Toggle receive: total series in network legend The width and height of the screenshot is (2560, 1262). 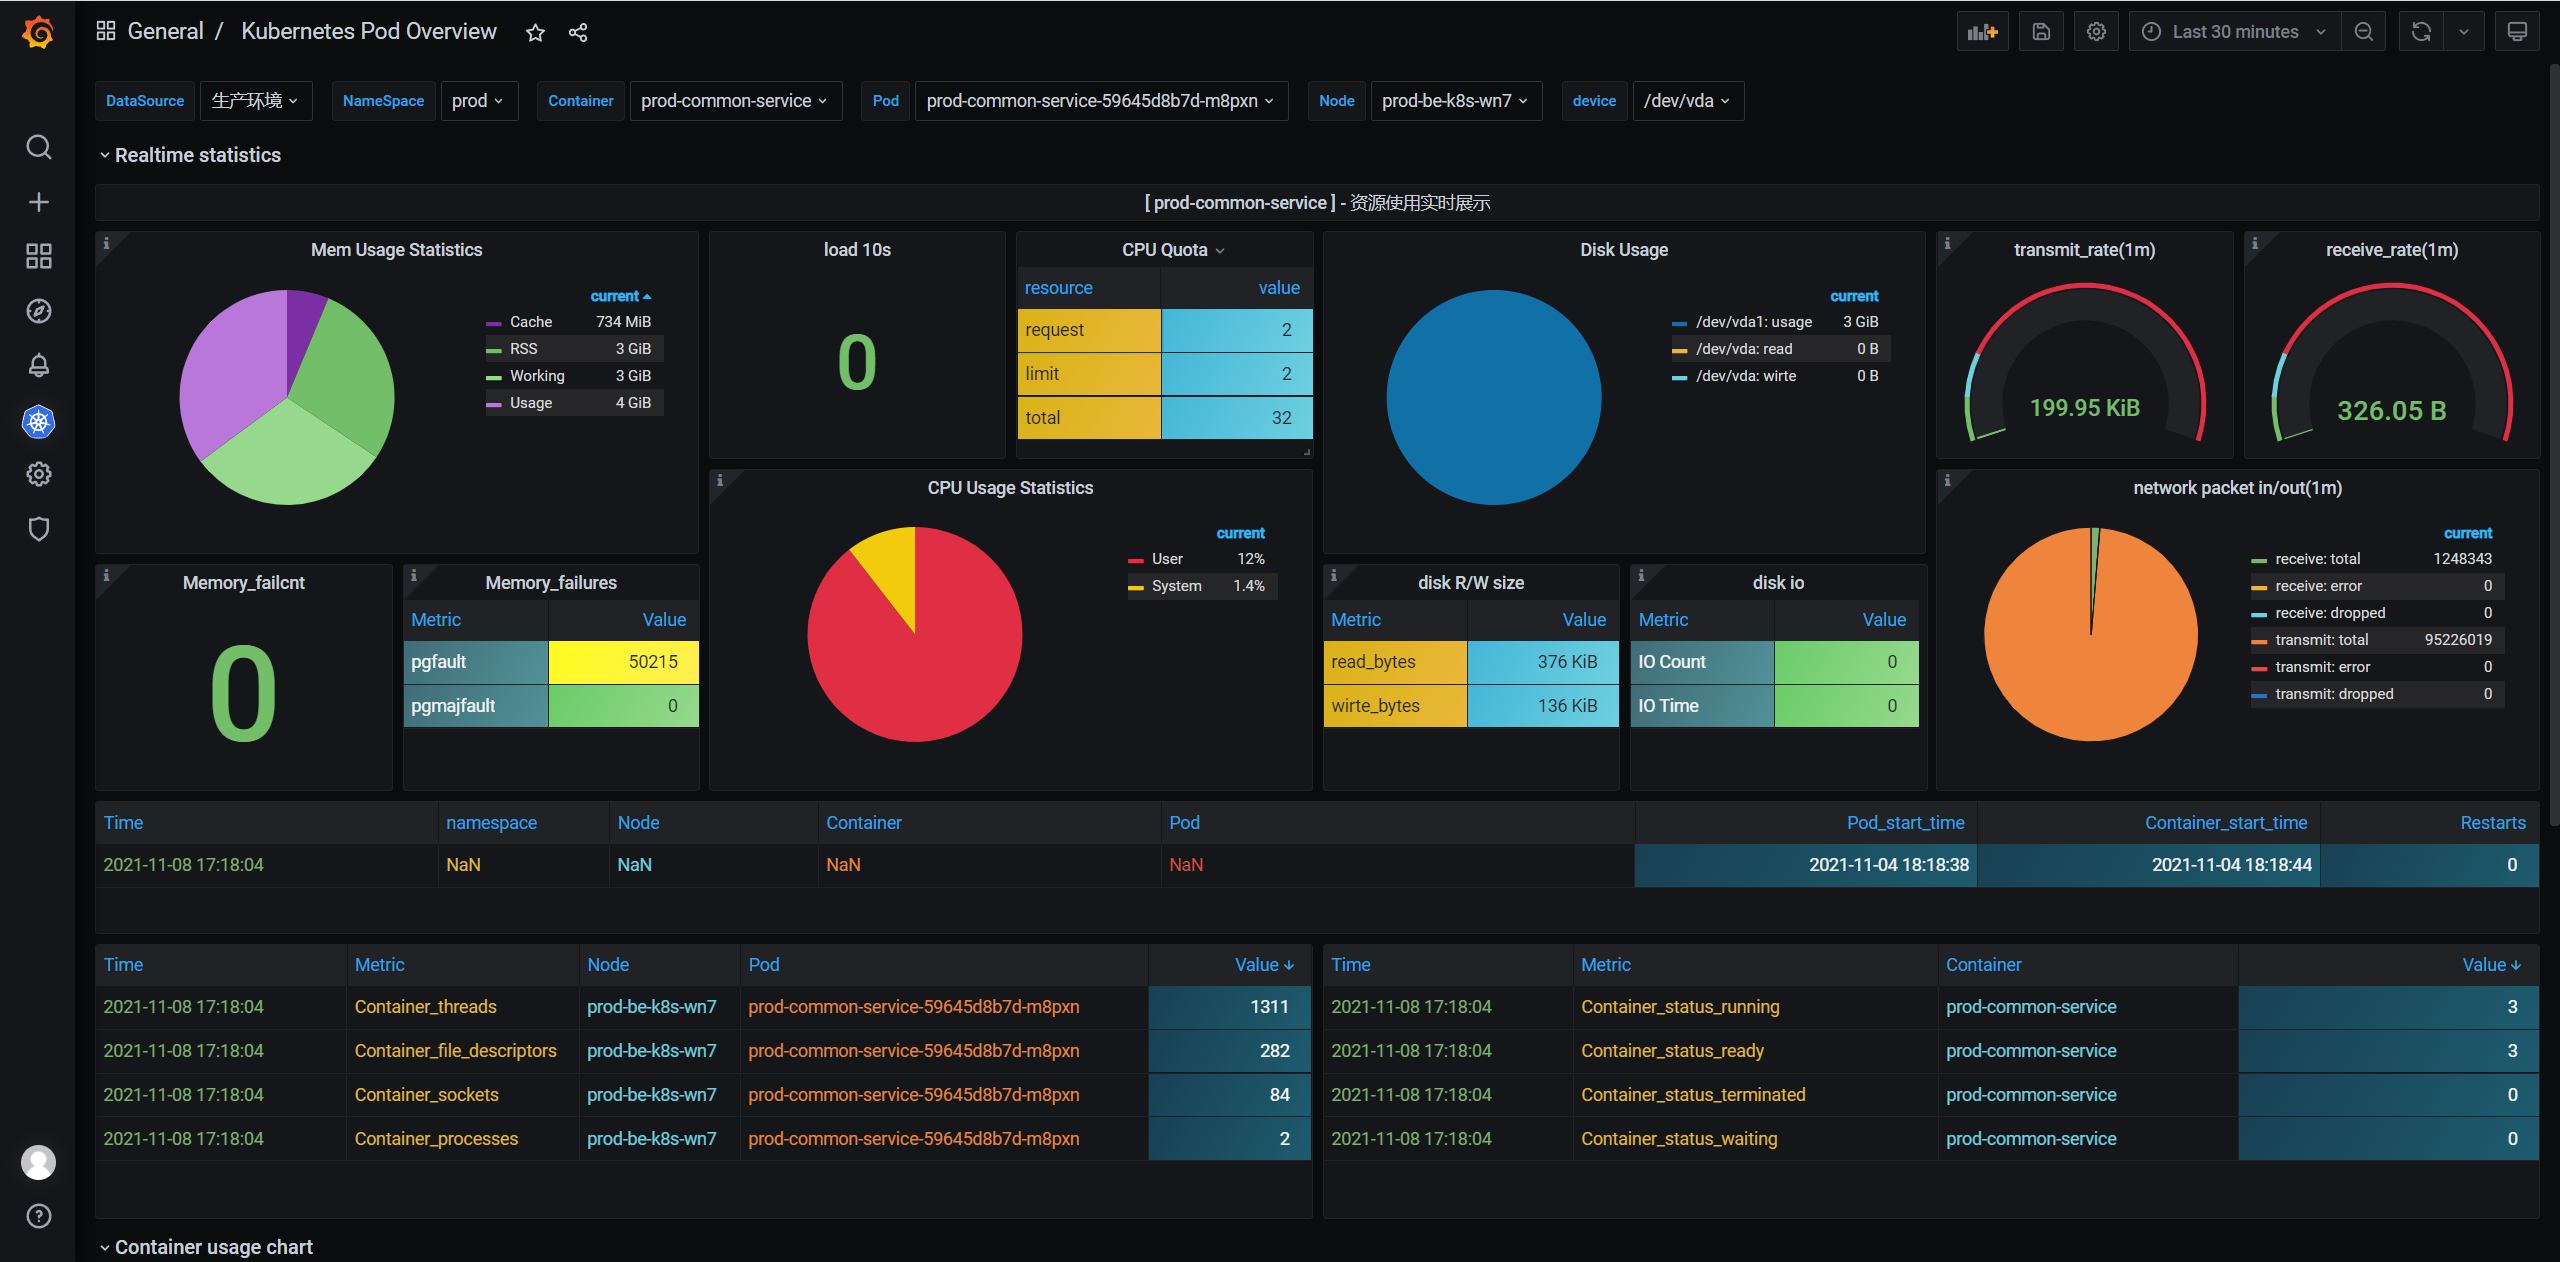point(2317,559)
